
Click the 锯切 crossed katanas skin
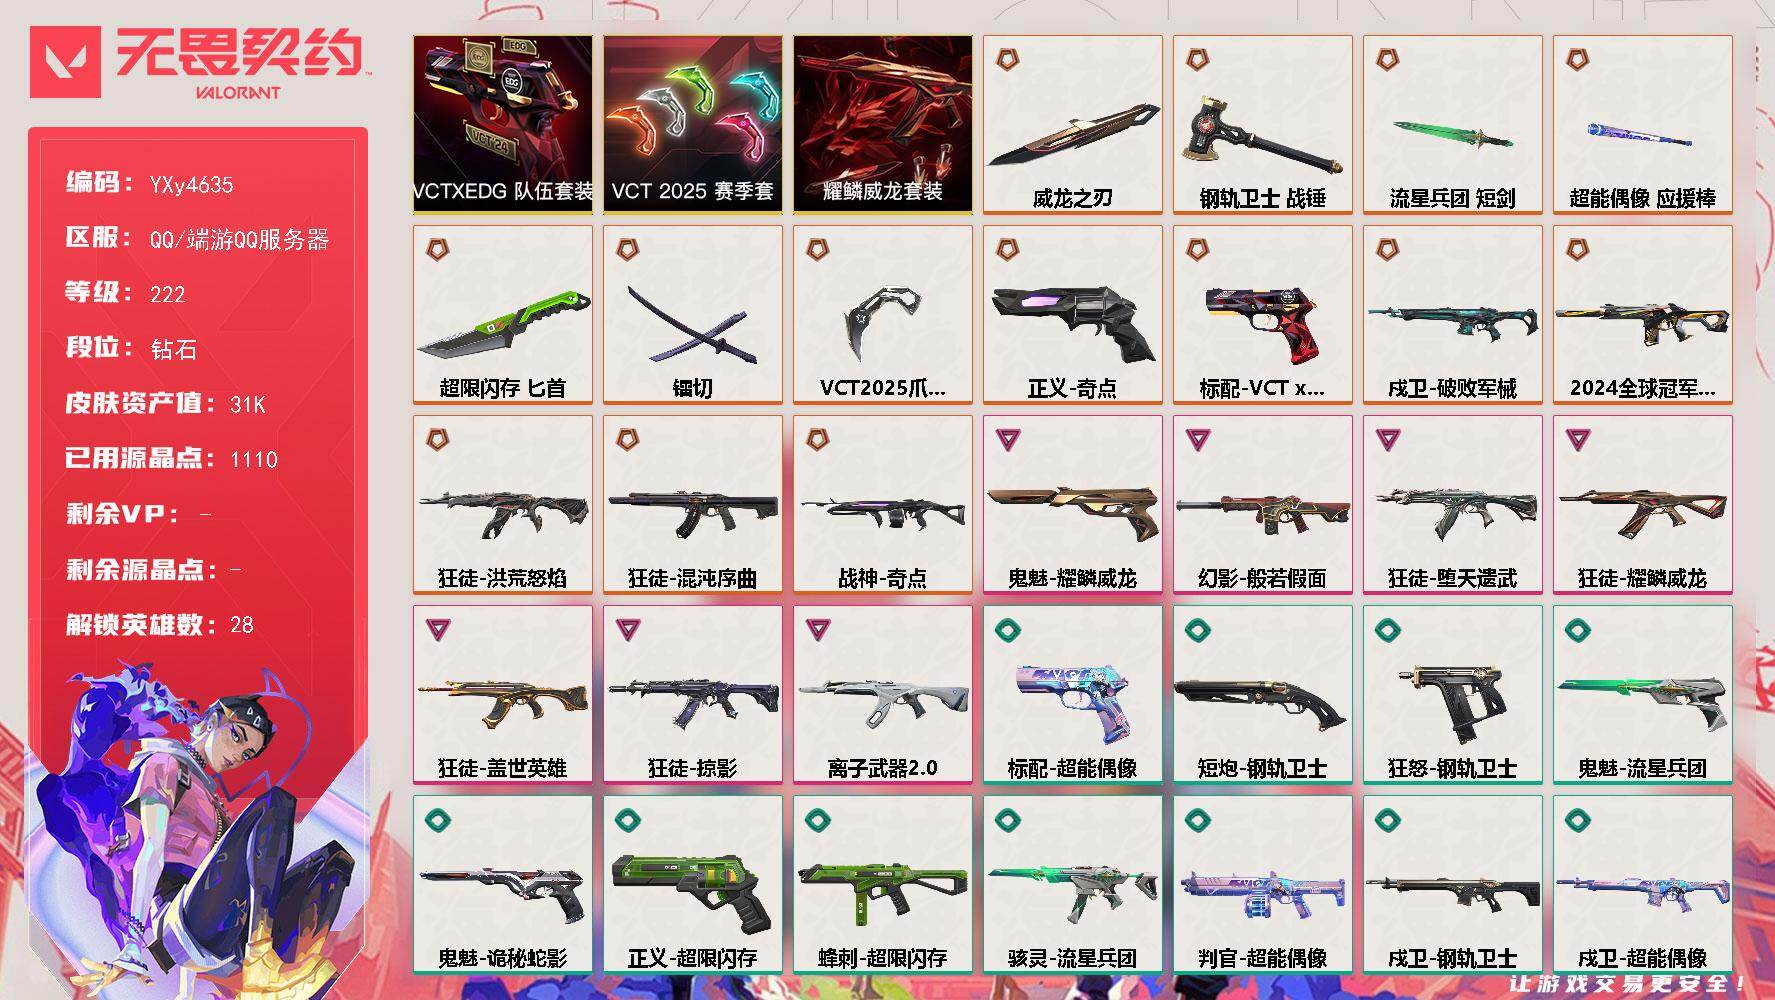pyautogui.click(x=692, y=315)
